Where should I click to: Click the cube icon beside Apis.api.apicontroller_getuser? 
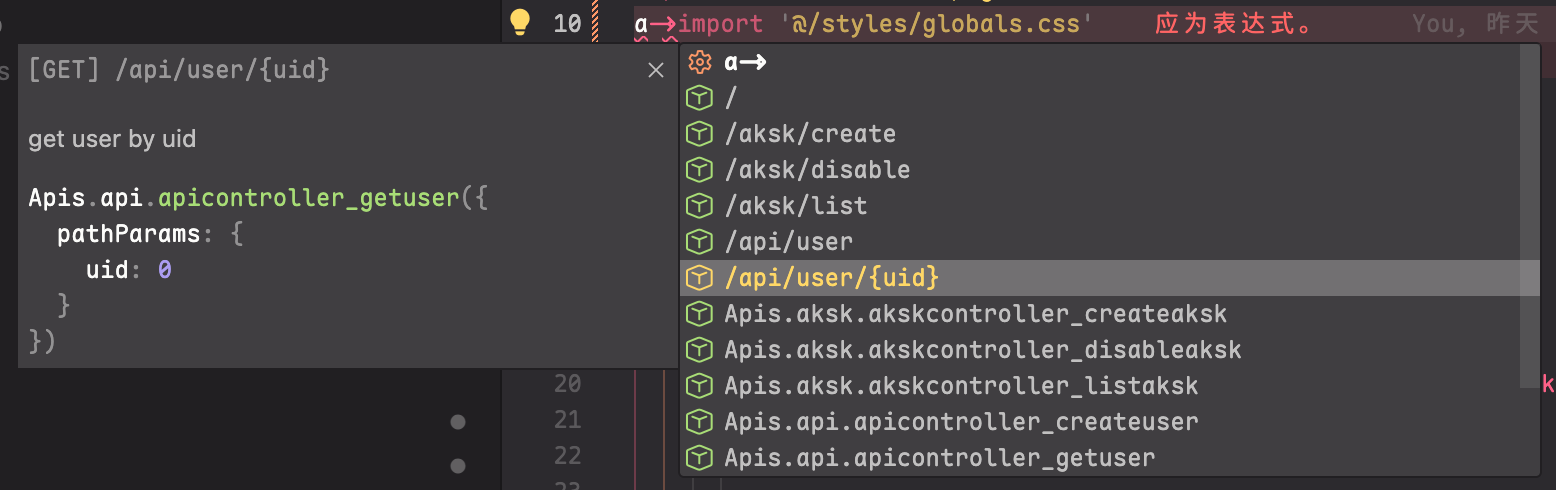(x=700, y=458)
